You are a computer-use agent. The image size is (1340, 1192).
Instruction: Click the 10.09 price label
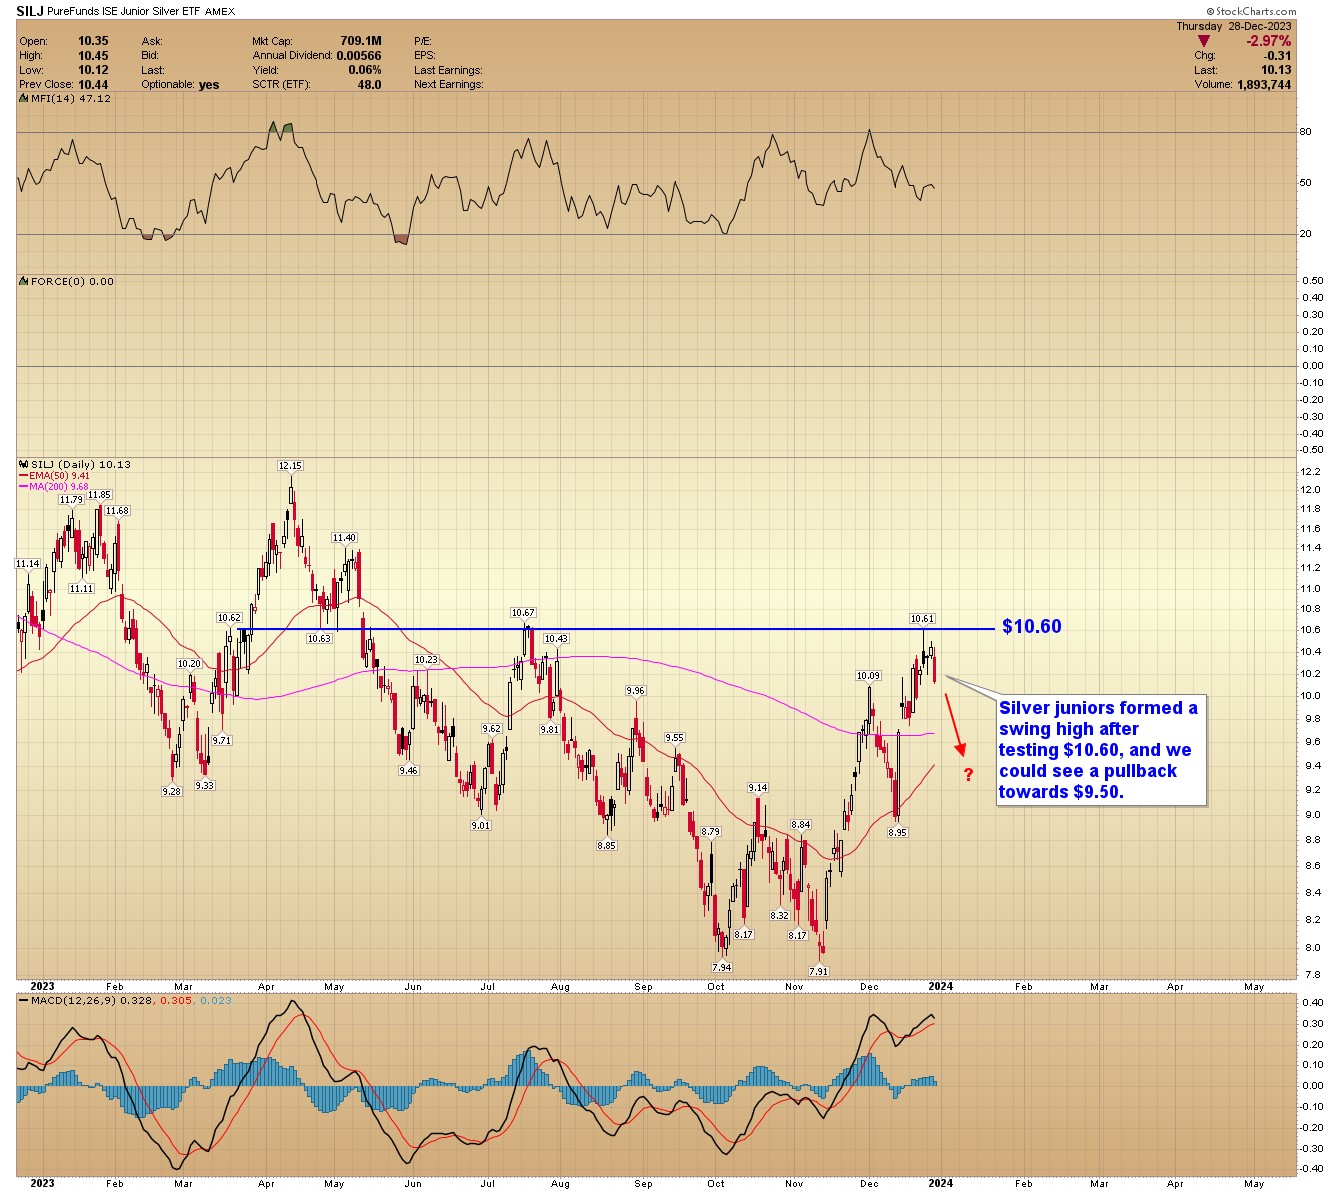868,677
